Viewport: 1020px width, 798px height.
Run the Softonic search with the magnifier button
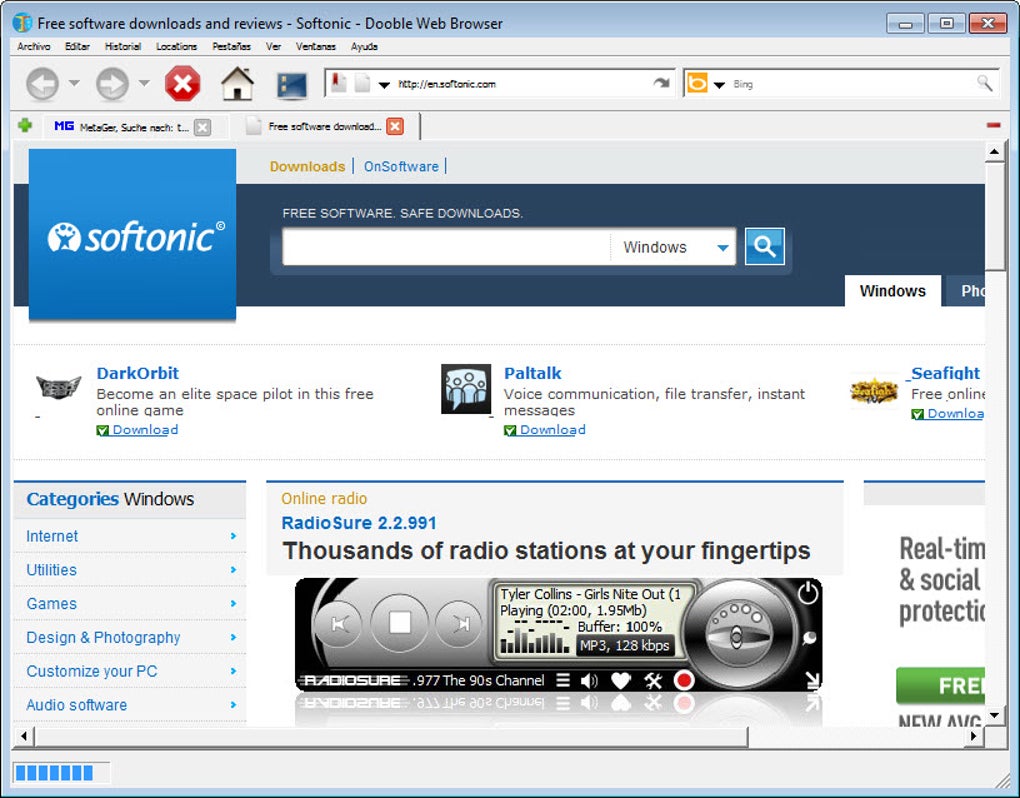click(x=764, y=246)
